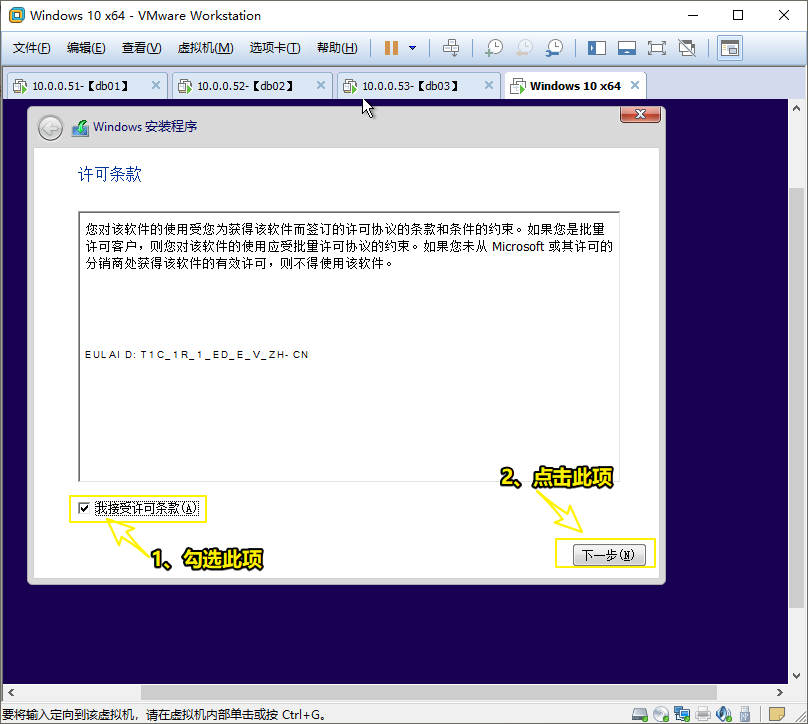Select the Windows 10 x64 tab
Image resolution: width=808 pixels, height=724 pixels.
[x=575, y=86]
